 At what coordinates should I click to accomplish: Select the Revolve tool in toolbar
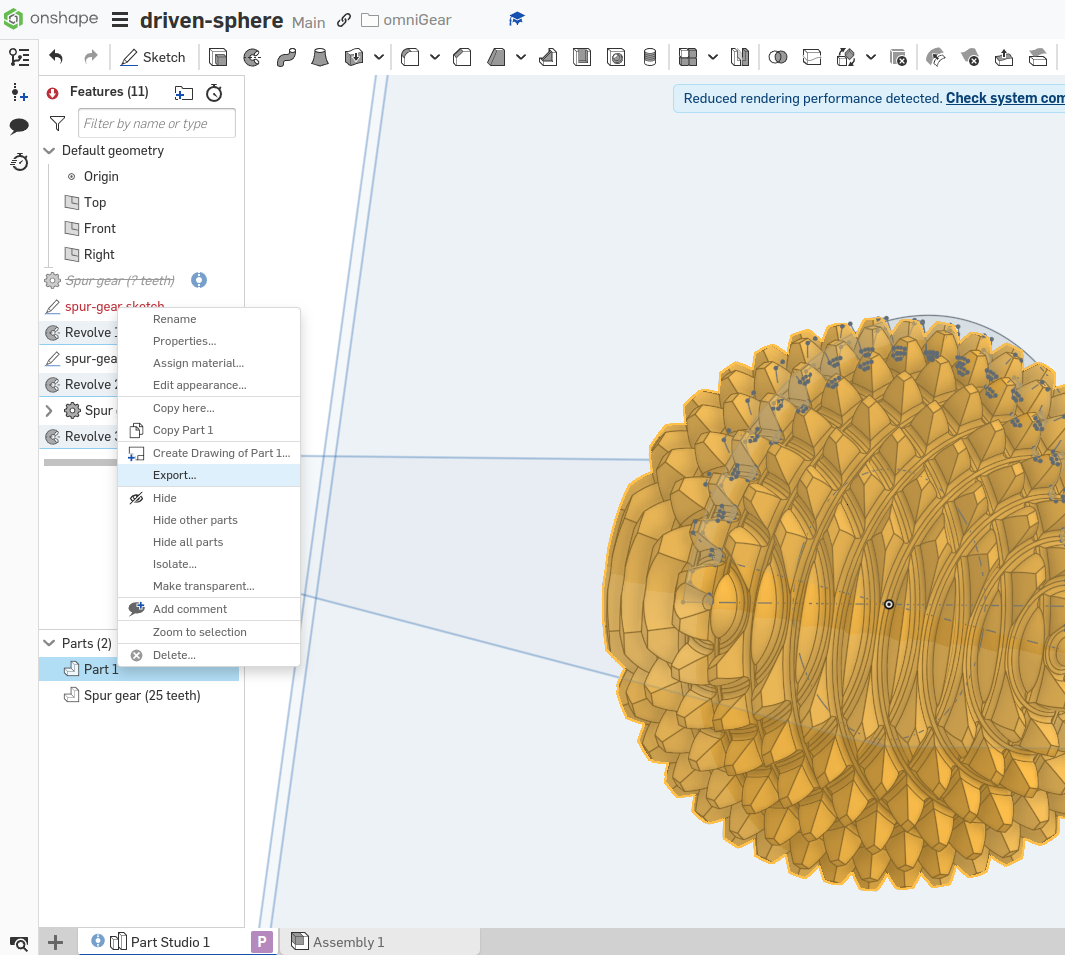(252, 58)
